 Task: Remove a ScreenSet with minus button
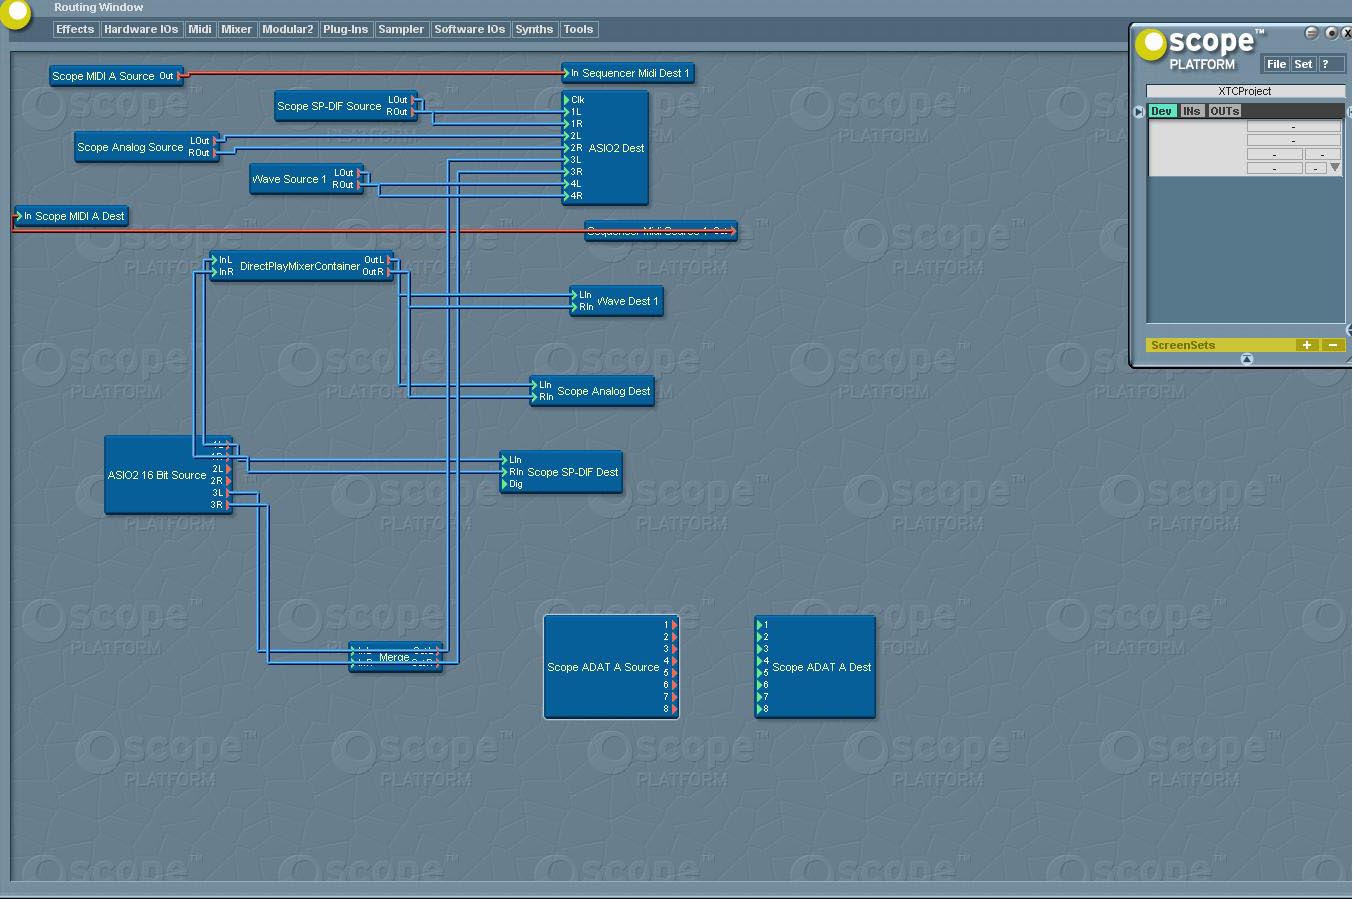[1332, 345]
